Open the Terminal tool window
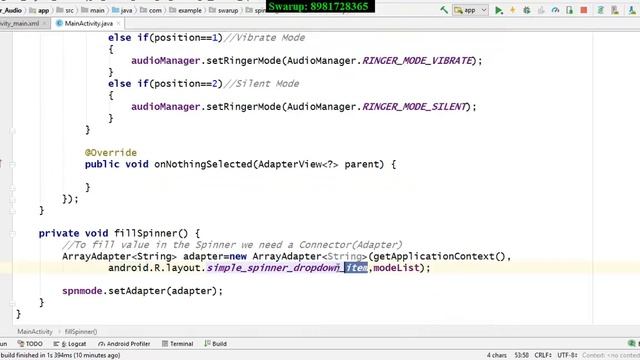Viewport: 640px width, 360px height. 178,344
